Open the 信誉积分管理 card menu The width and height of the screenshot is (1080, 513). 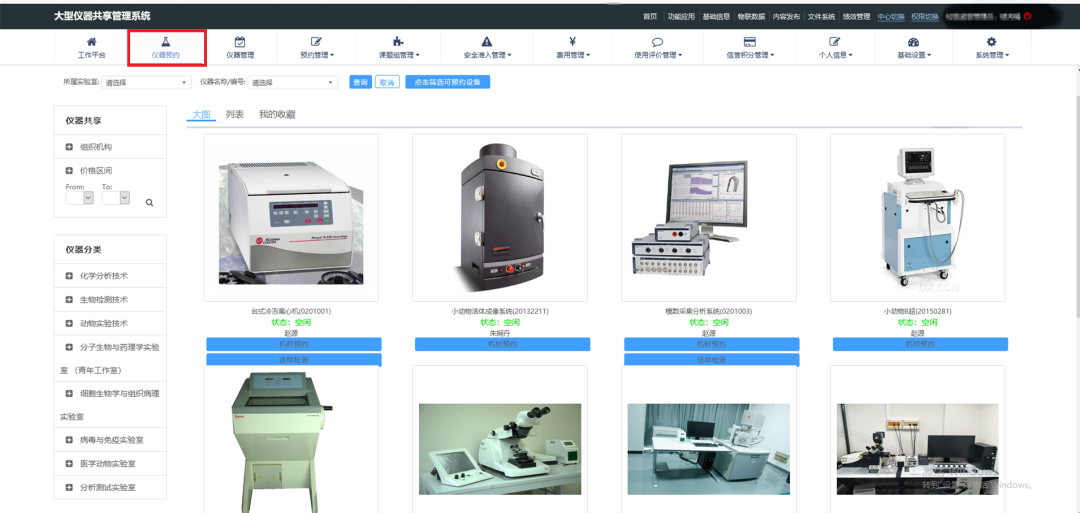750,47
